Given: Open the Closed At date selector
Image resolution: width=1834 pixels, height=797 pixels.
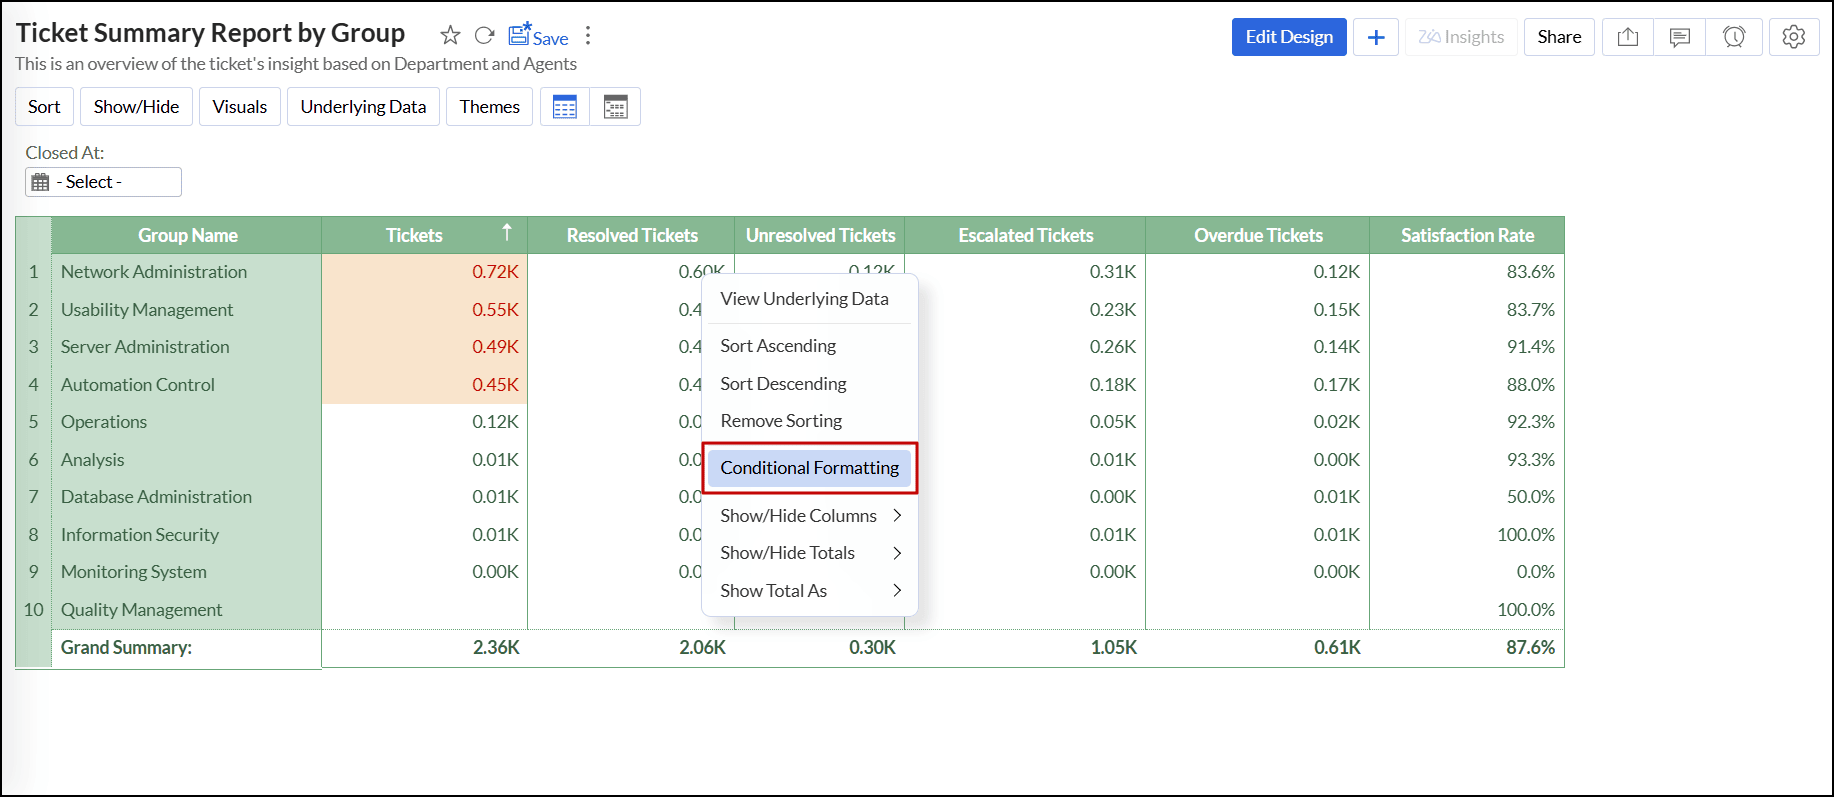Looking at the screenshot, I should [x=103, y=182].
